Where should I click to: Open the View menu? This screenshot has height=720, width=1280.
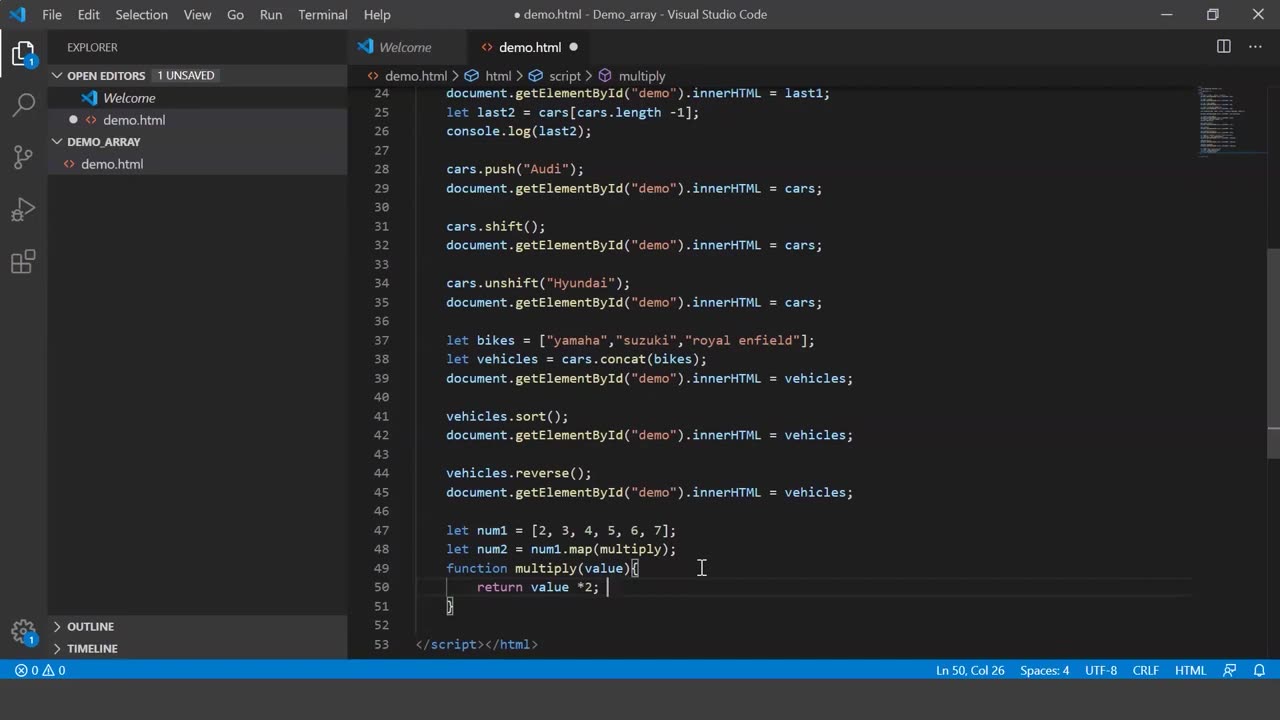tap(198, 15)
